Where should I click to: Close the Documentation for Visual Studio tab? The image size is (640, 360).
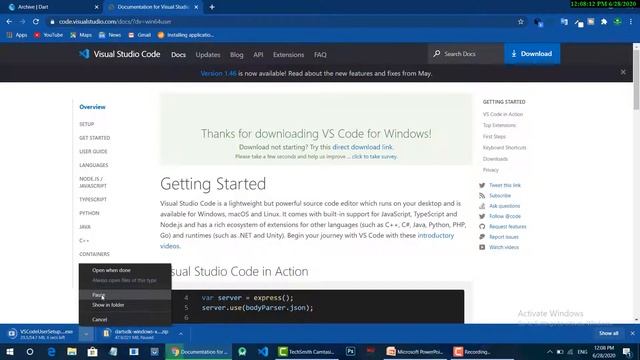pos(196,7)
